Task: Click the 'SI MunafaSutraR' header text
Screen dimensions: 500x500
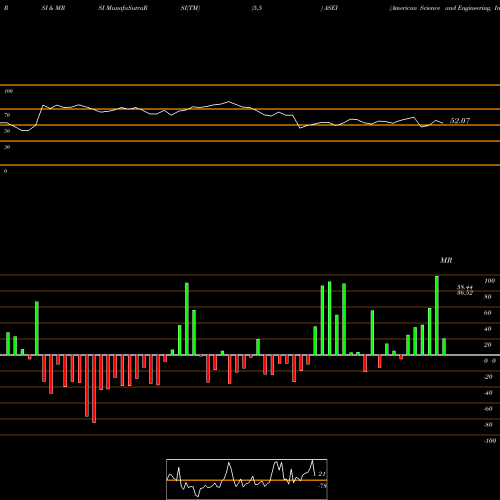Action: pyautogui.click(x=123, y=8)
